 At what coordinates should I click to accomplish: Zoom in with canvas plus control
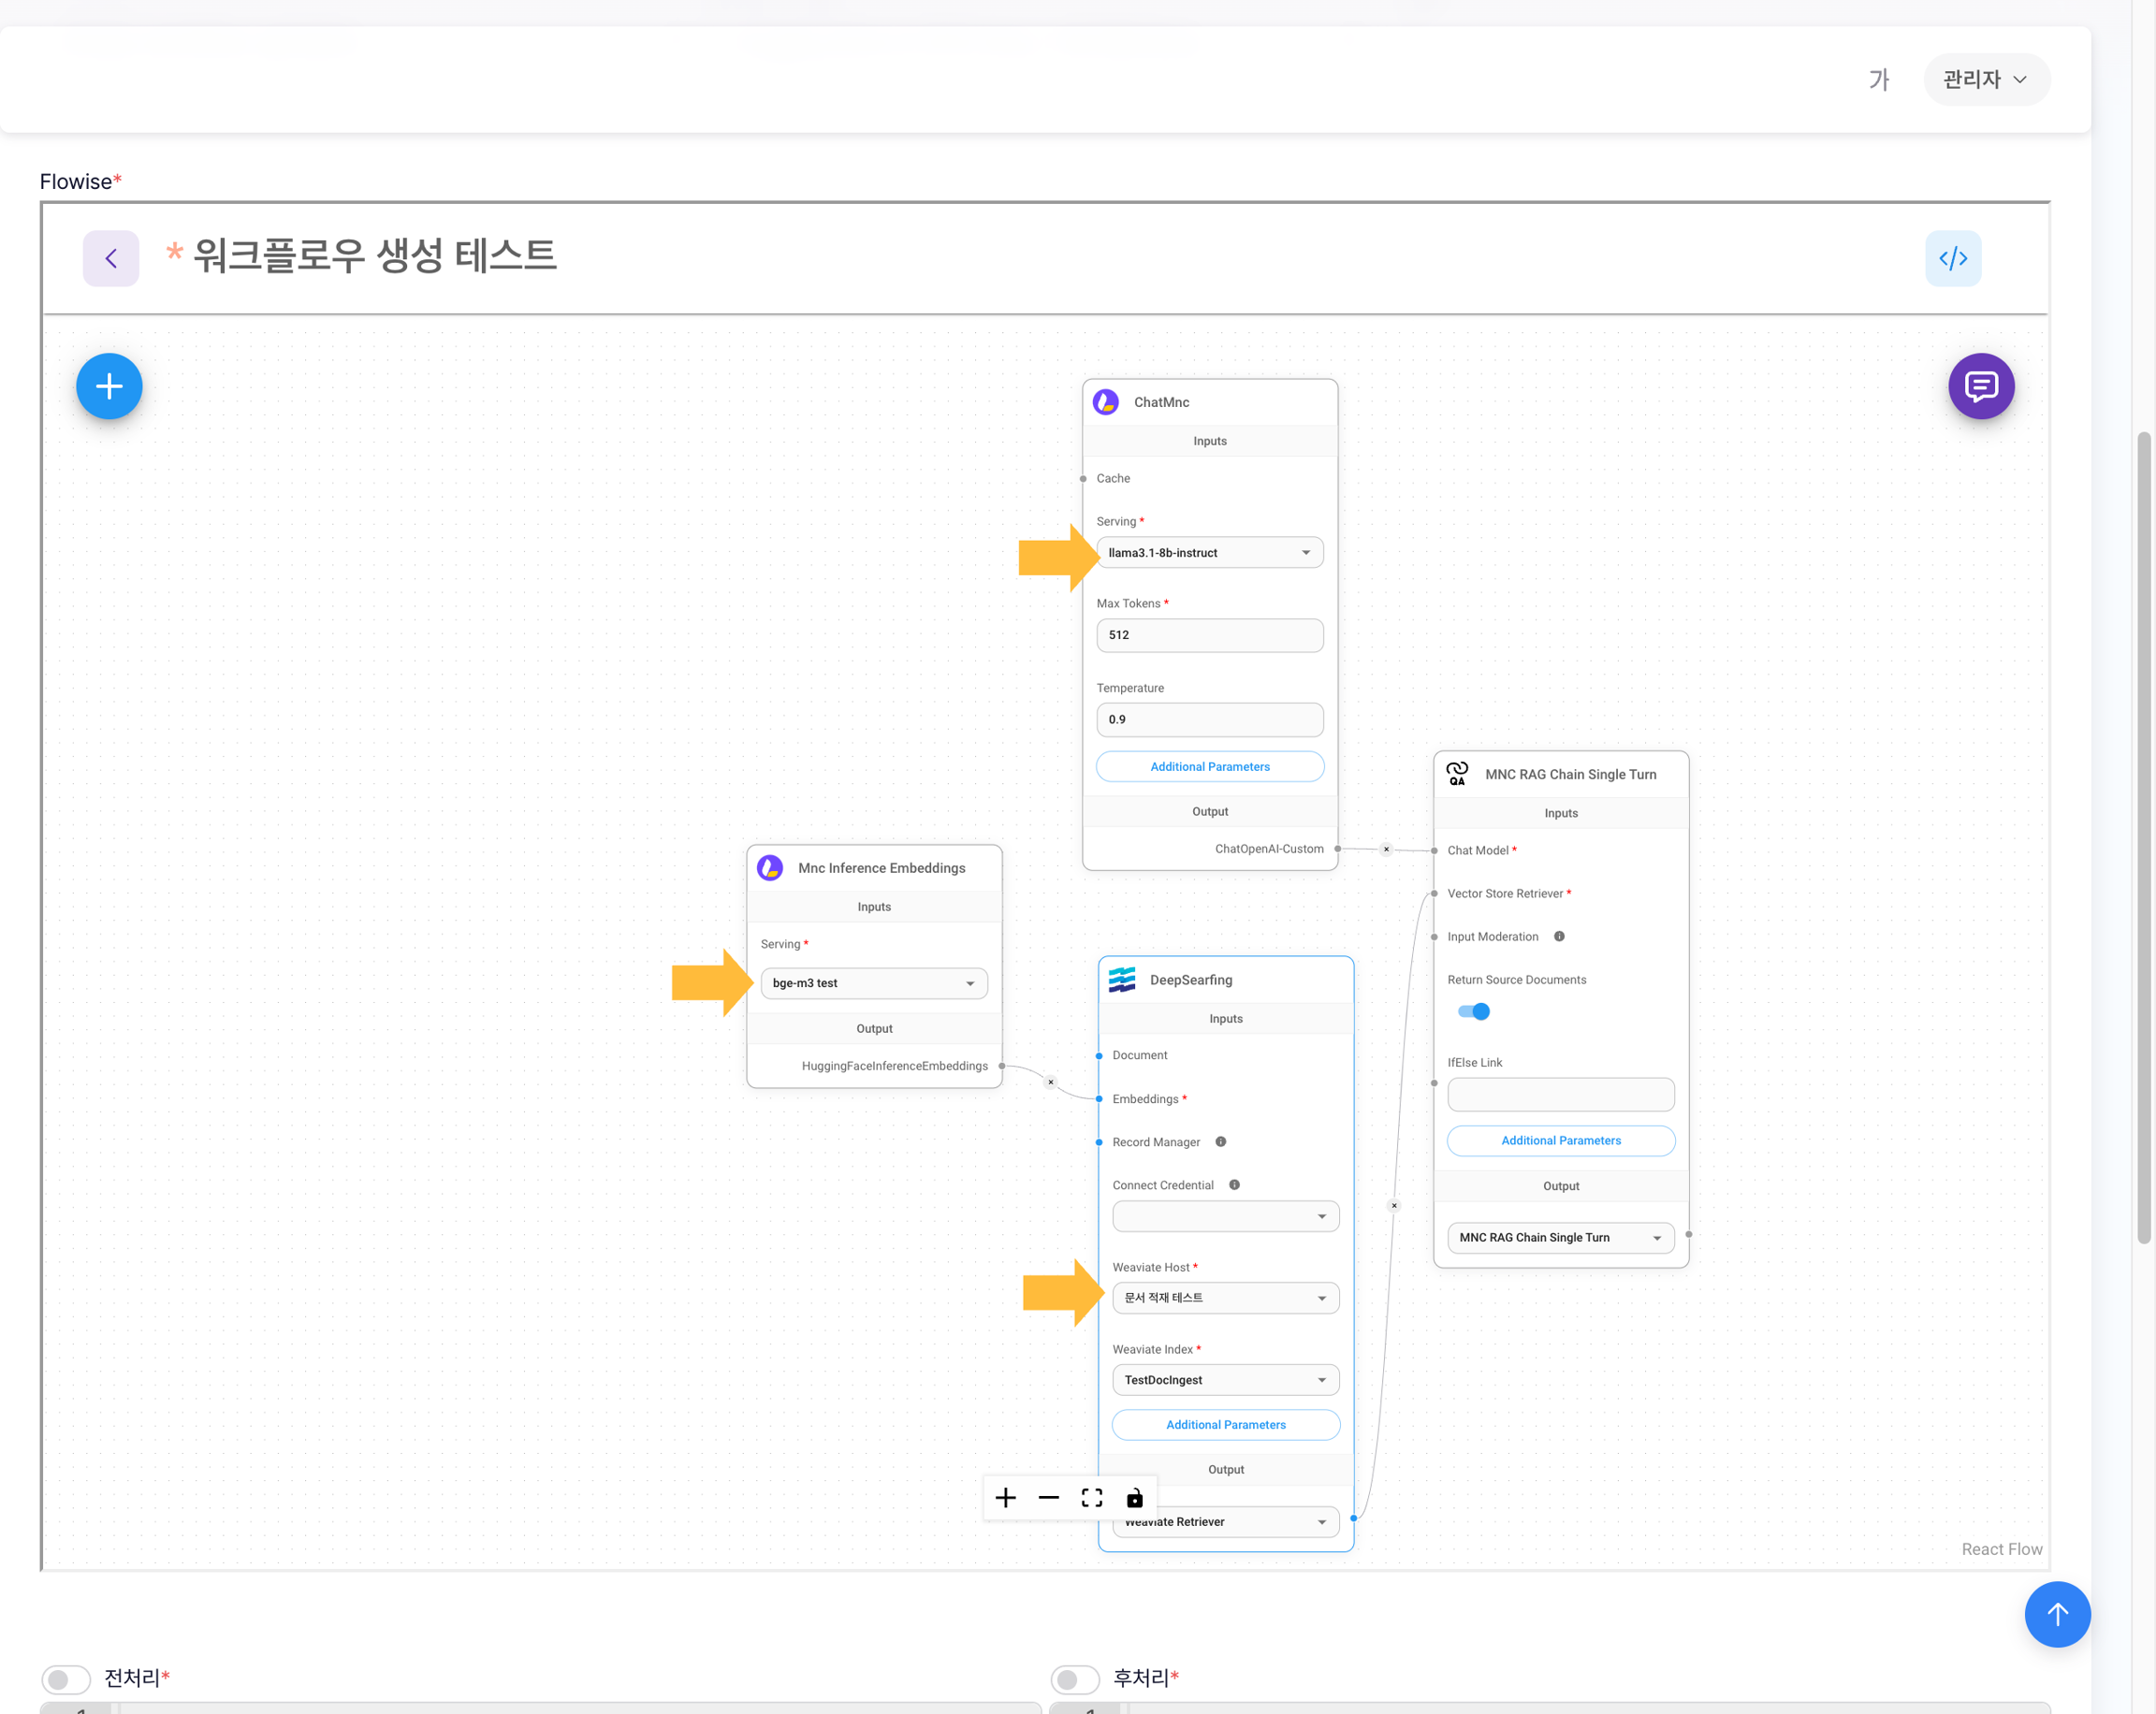pyautogui.click(x=1005, y=1497)
